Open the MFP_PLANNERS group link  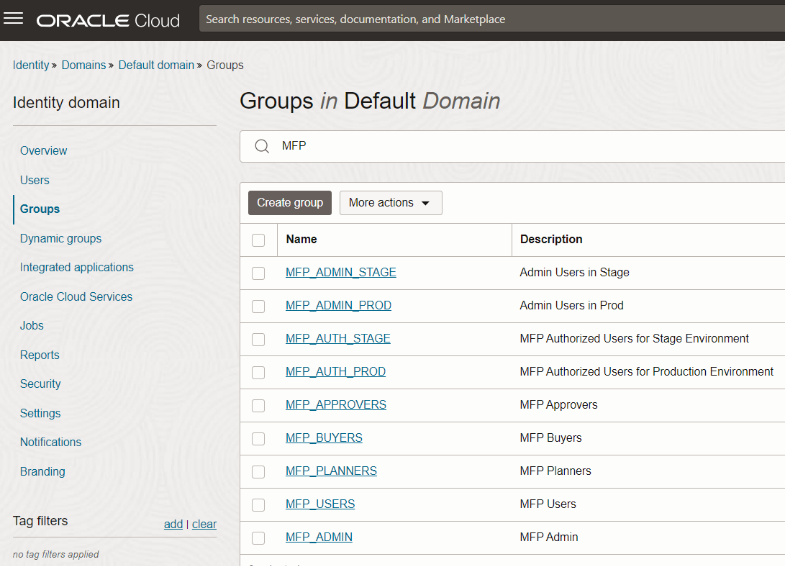tap(331, 471)
